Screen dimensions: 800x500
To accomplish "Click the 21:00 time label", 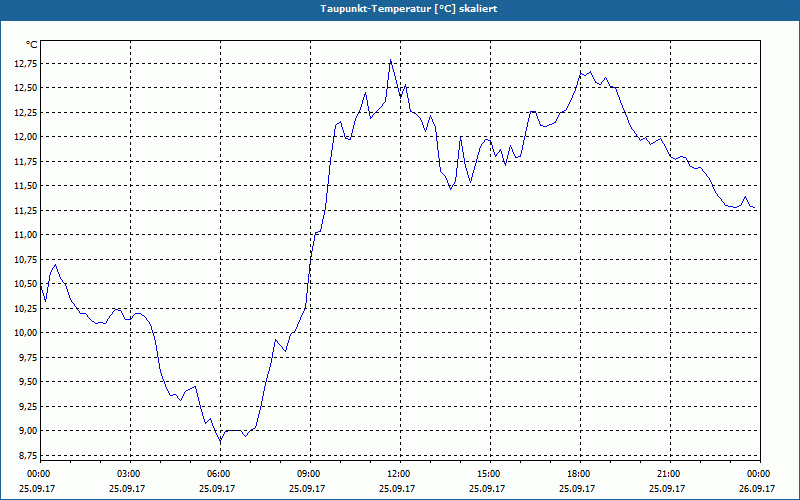I will pos(670,474).
